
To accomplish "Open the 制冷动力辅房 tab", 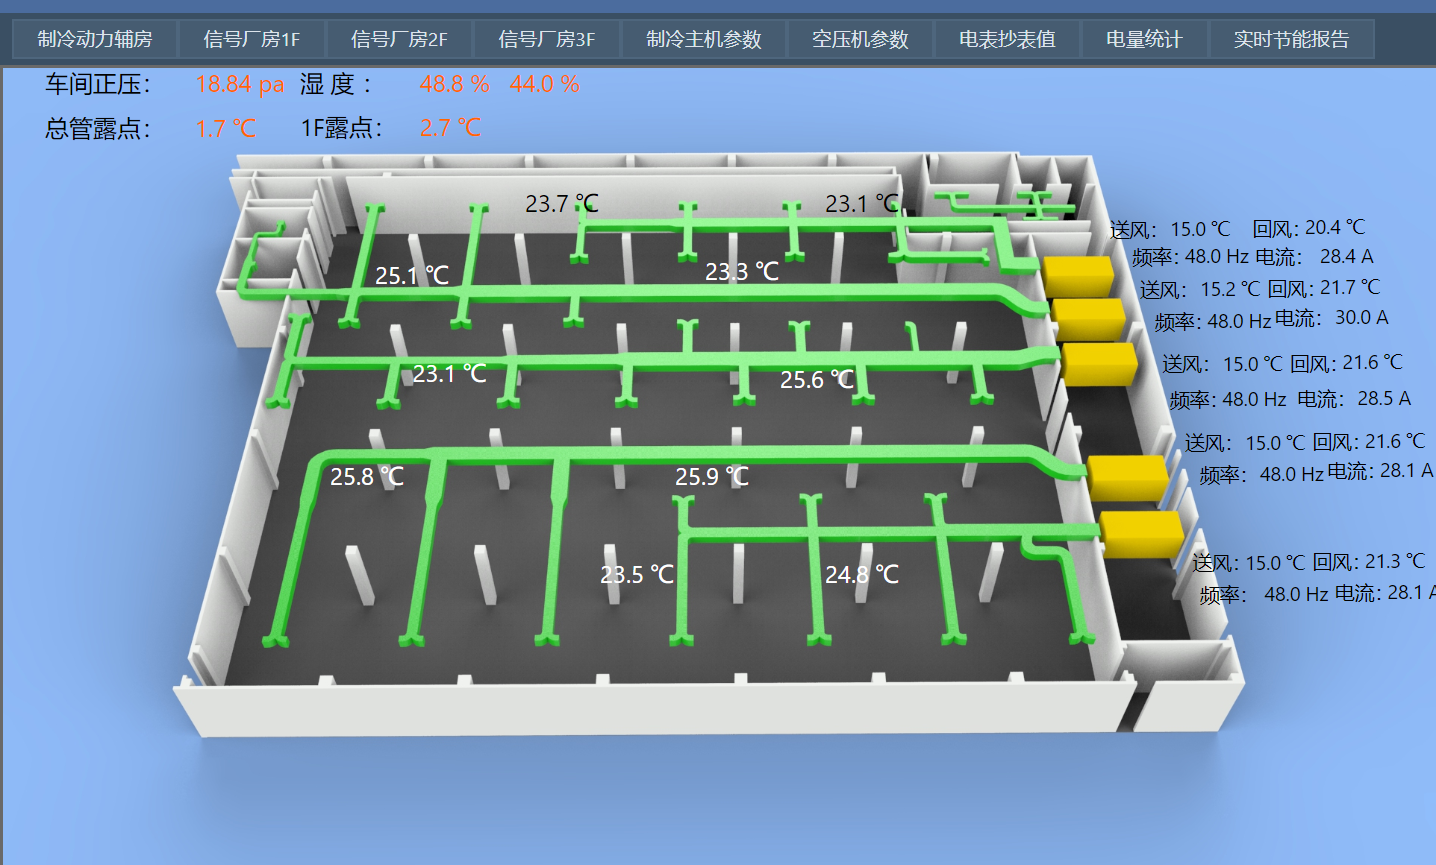I will tap(95, 40).
